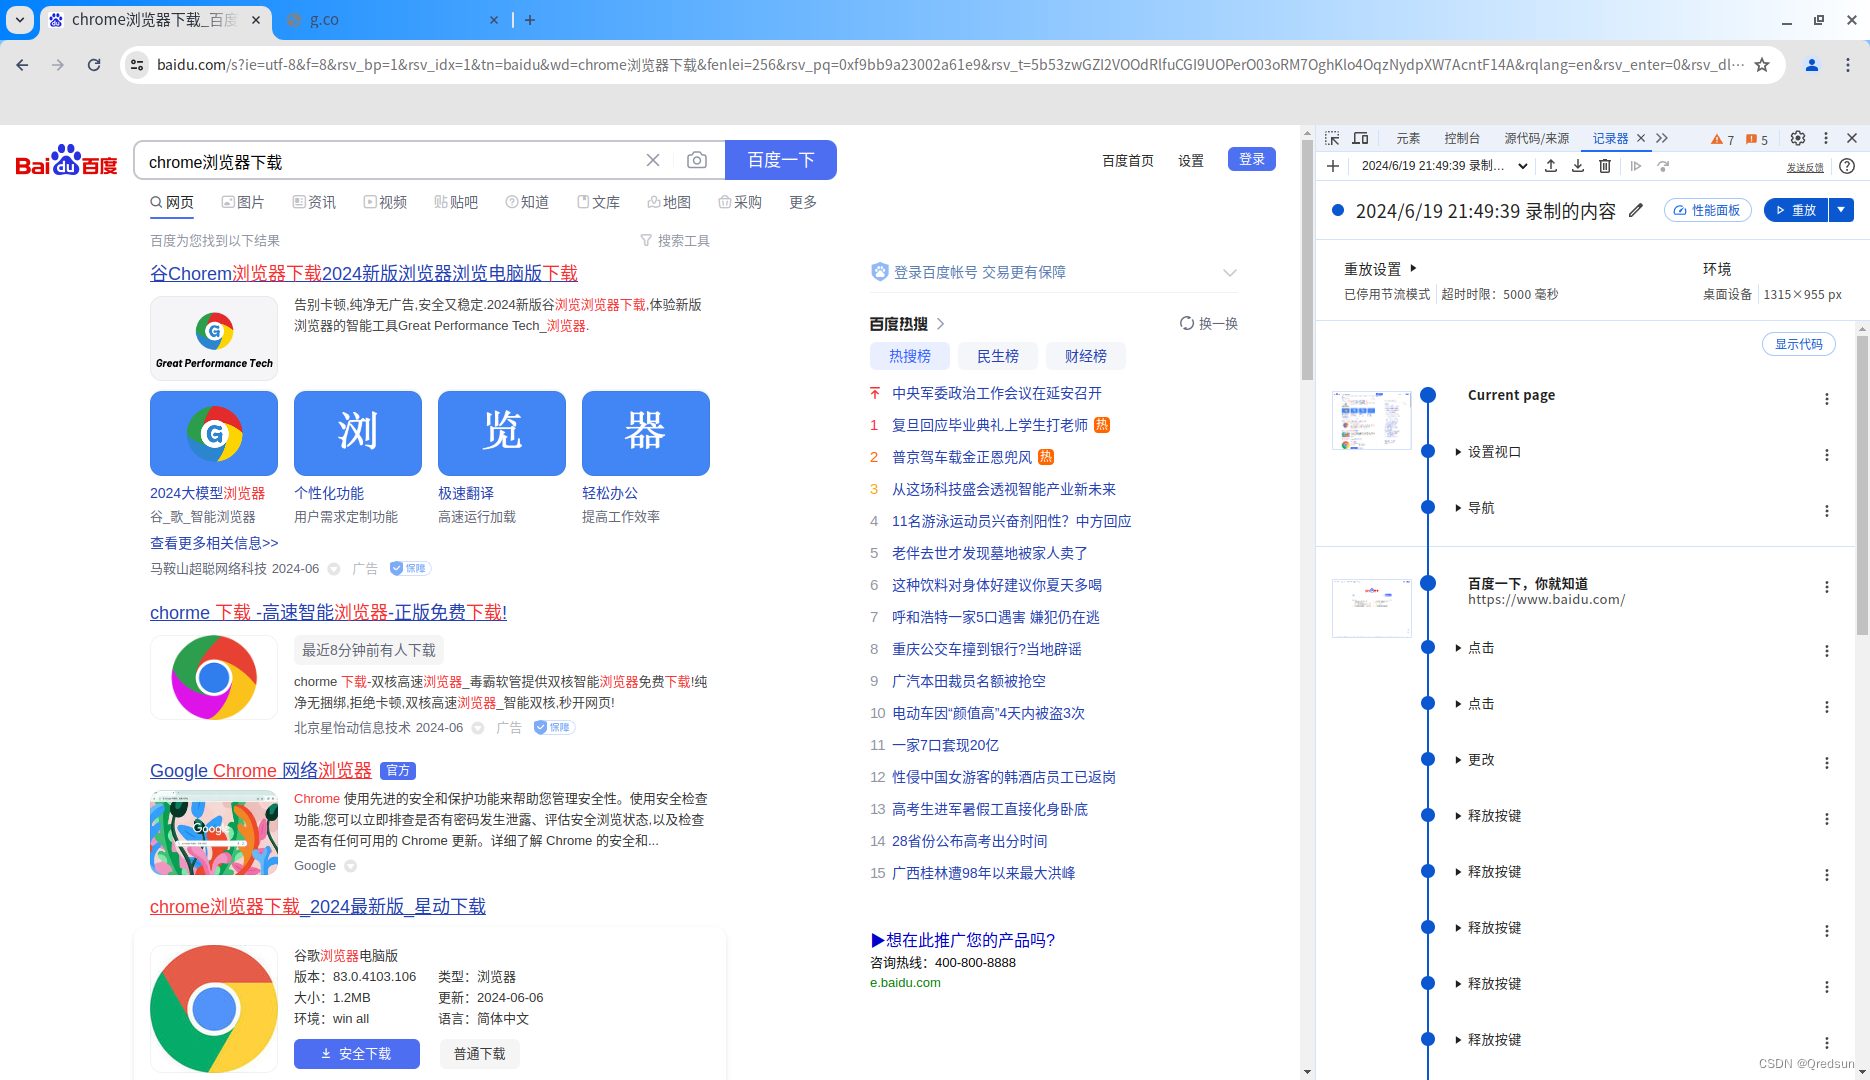
Task: Open warnings counter showing 7
Action: point(1723,139)
